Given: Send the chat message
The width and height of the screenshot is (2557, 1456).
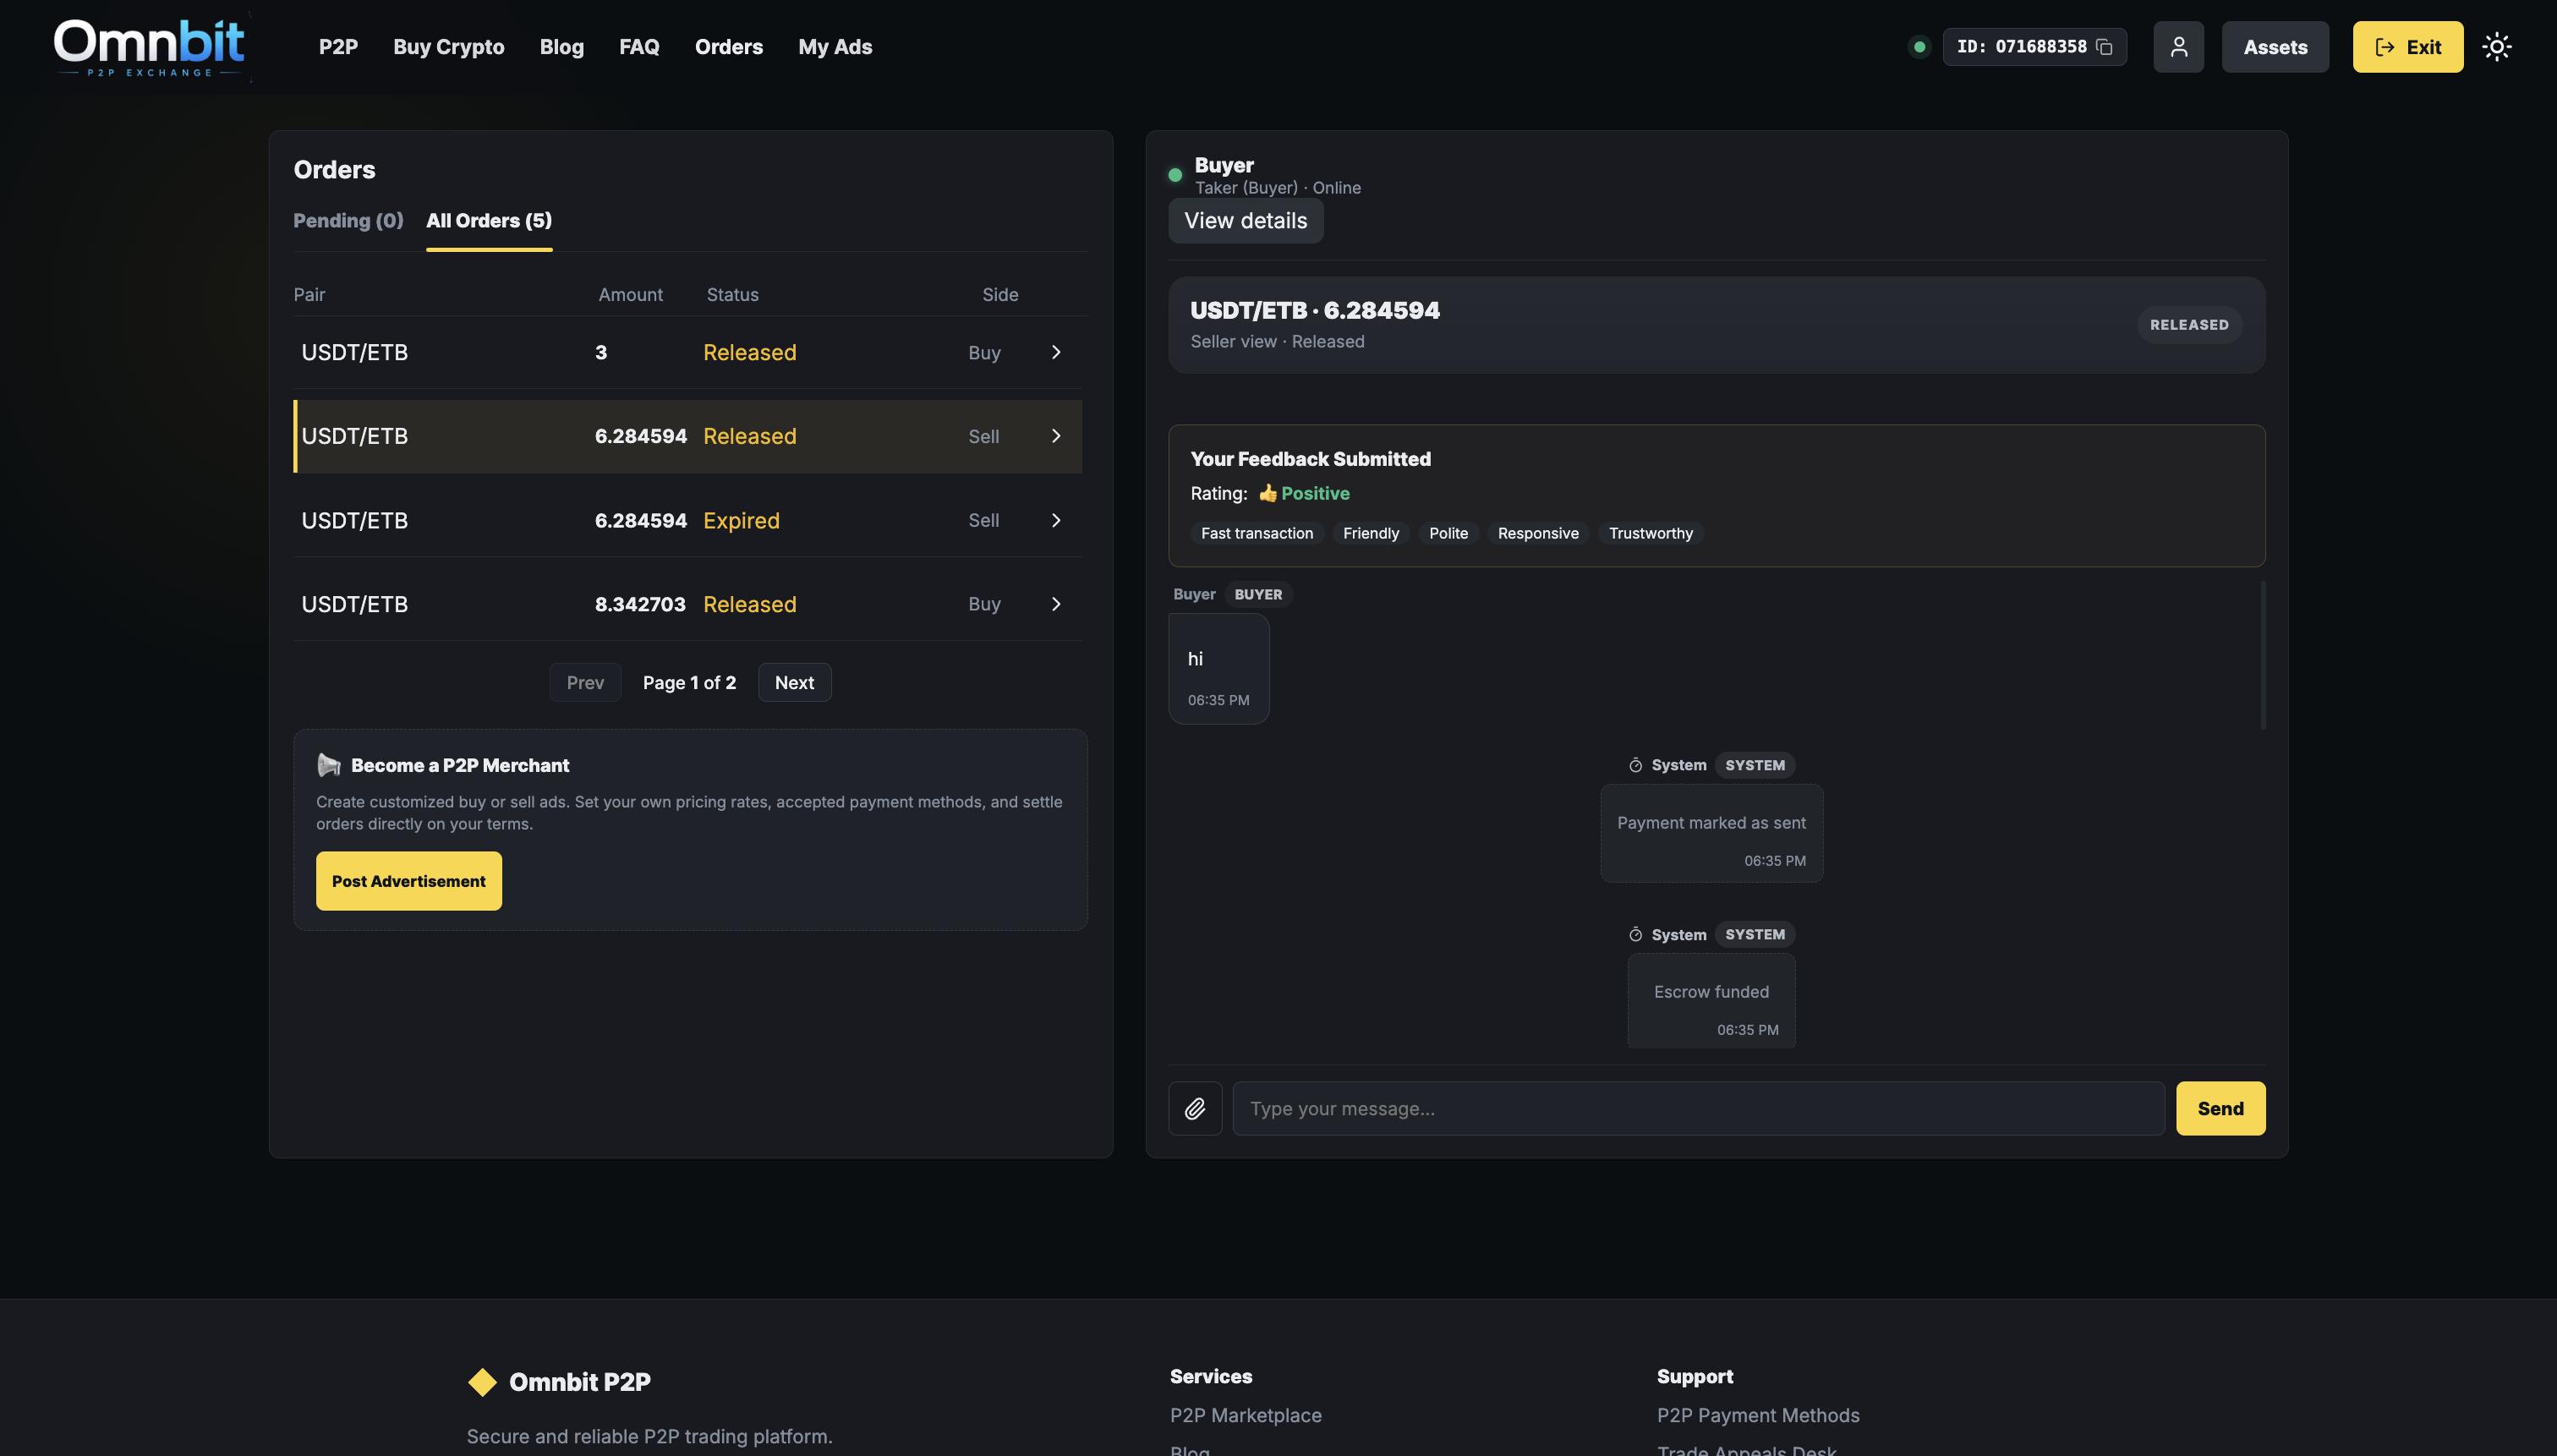Looking at the screenshot, I should coord(2220,1108).
